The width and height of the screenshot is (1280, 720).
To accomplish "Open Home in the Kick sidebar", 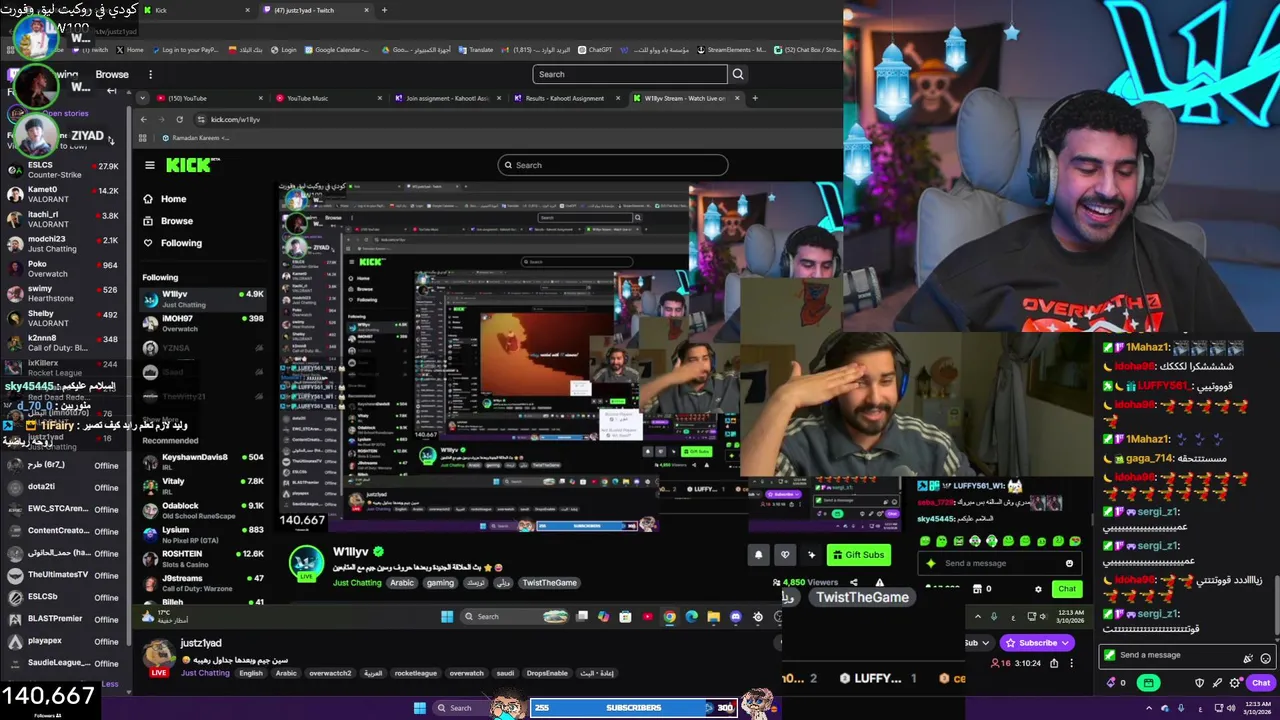I will [164, 199].
